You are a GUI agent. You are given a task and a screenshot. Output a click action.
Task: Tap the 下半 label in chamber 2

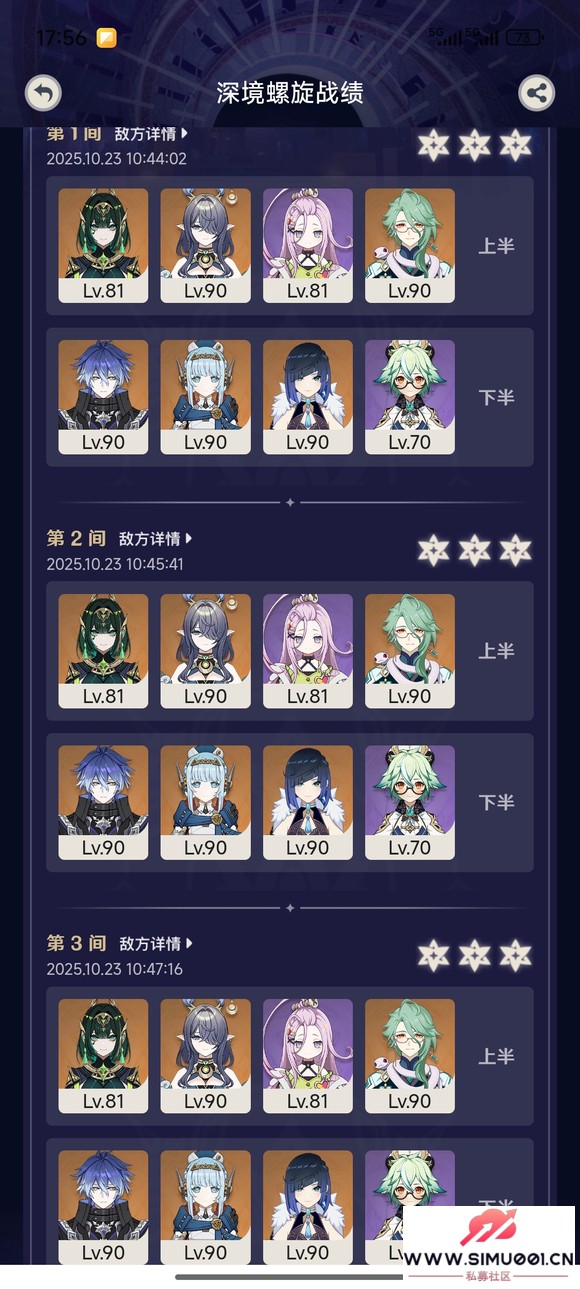click(496, 802)
